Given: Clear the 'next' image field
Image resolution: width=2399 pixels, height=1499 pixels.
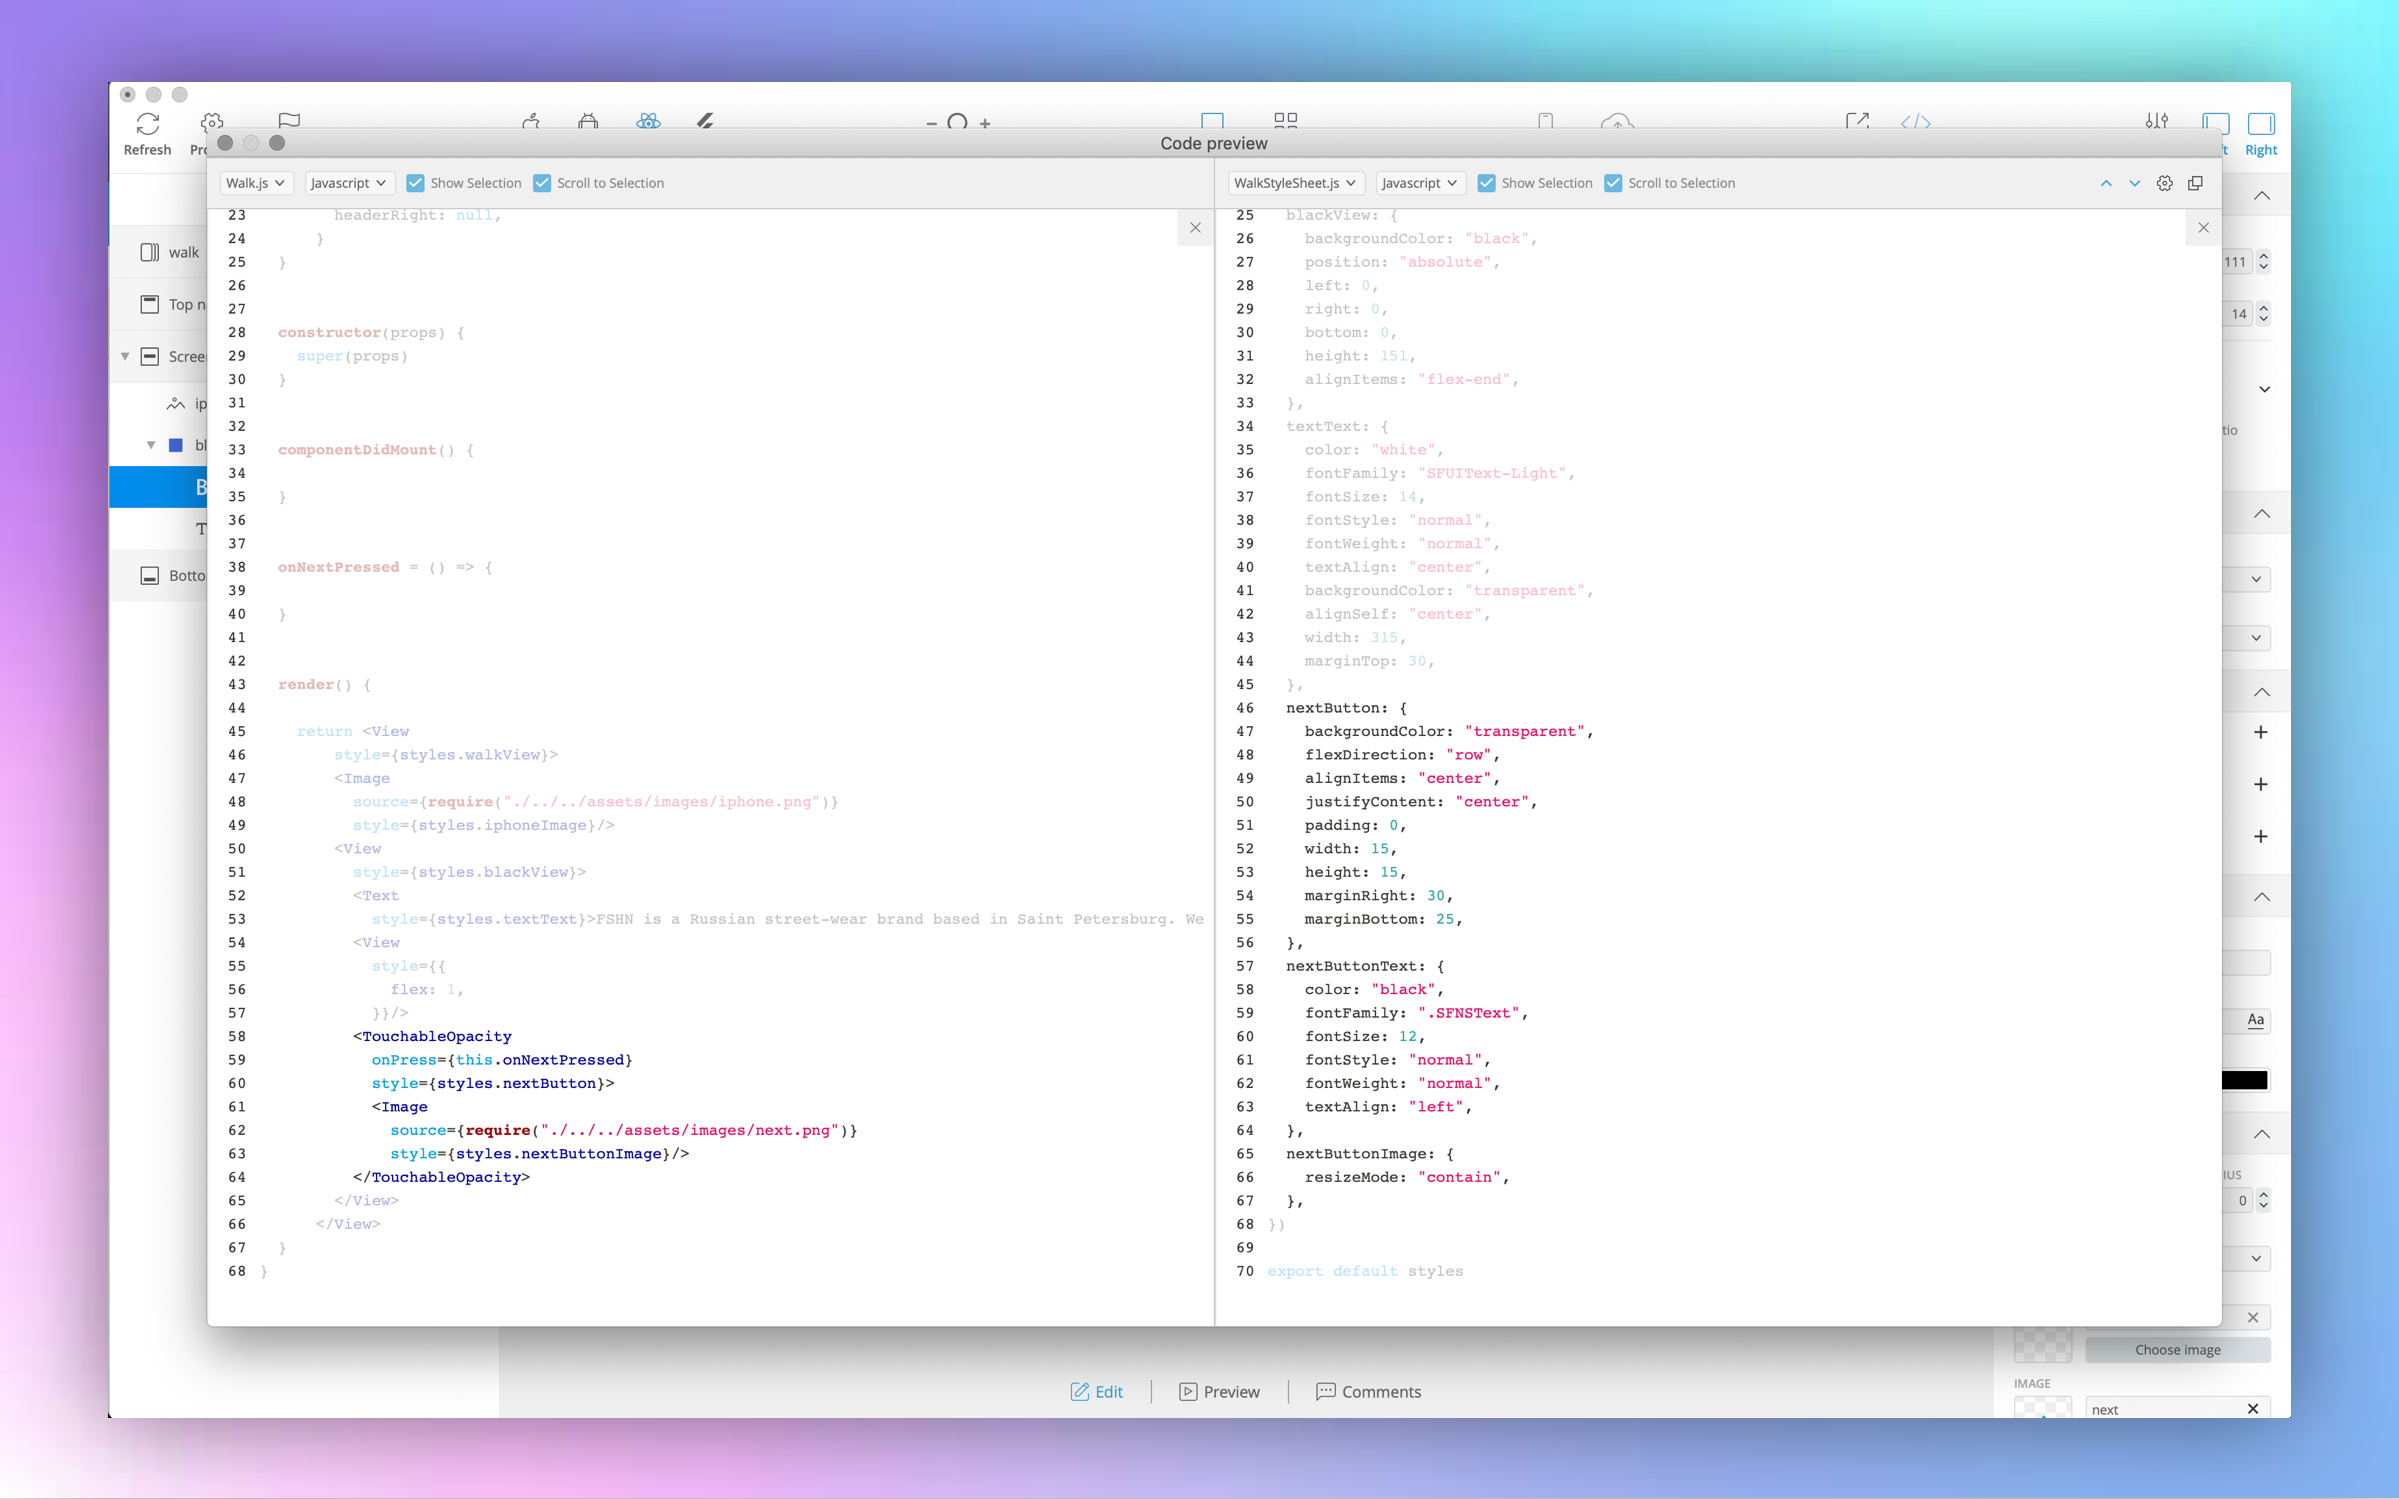Looking at the screenshot, I should click(x=2253, y=1408).
